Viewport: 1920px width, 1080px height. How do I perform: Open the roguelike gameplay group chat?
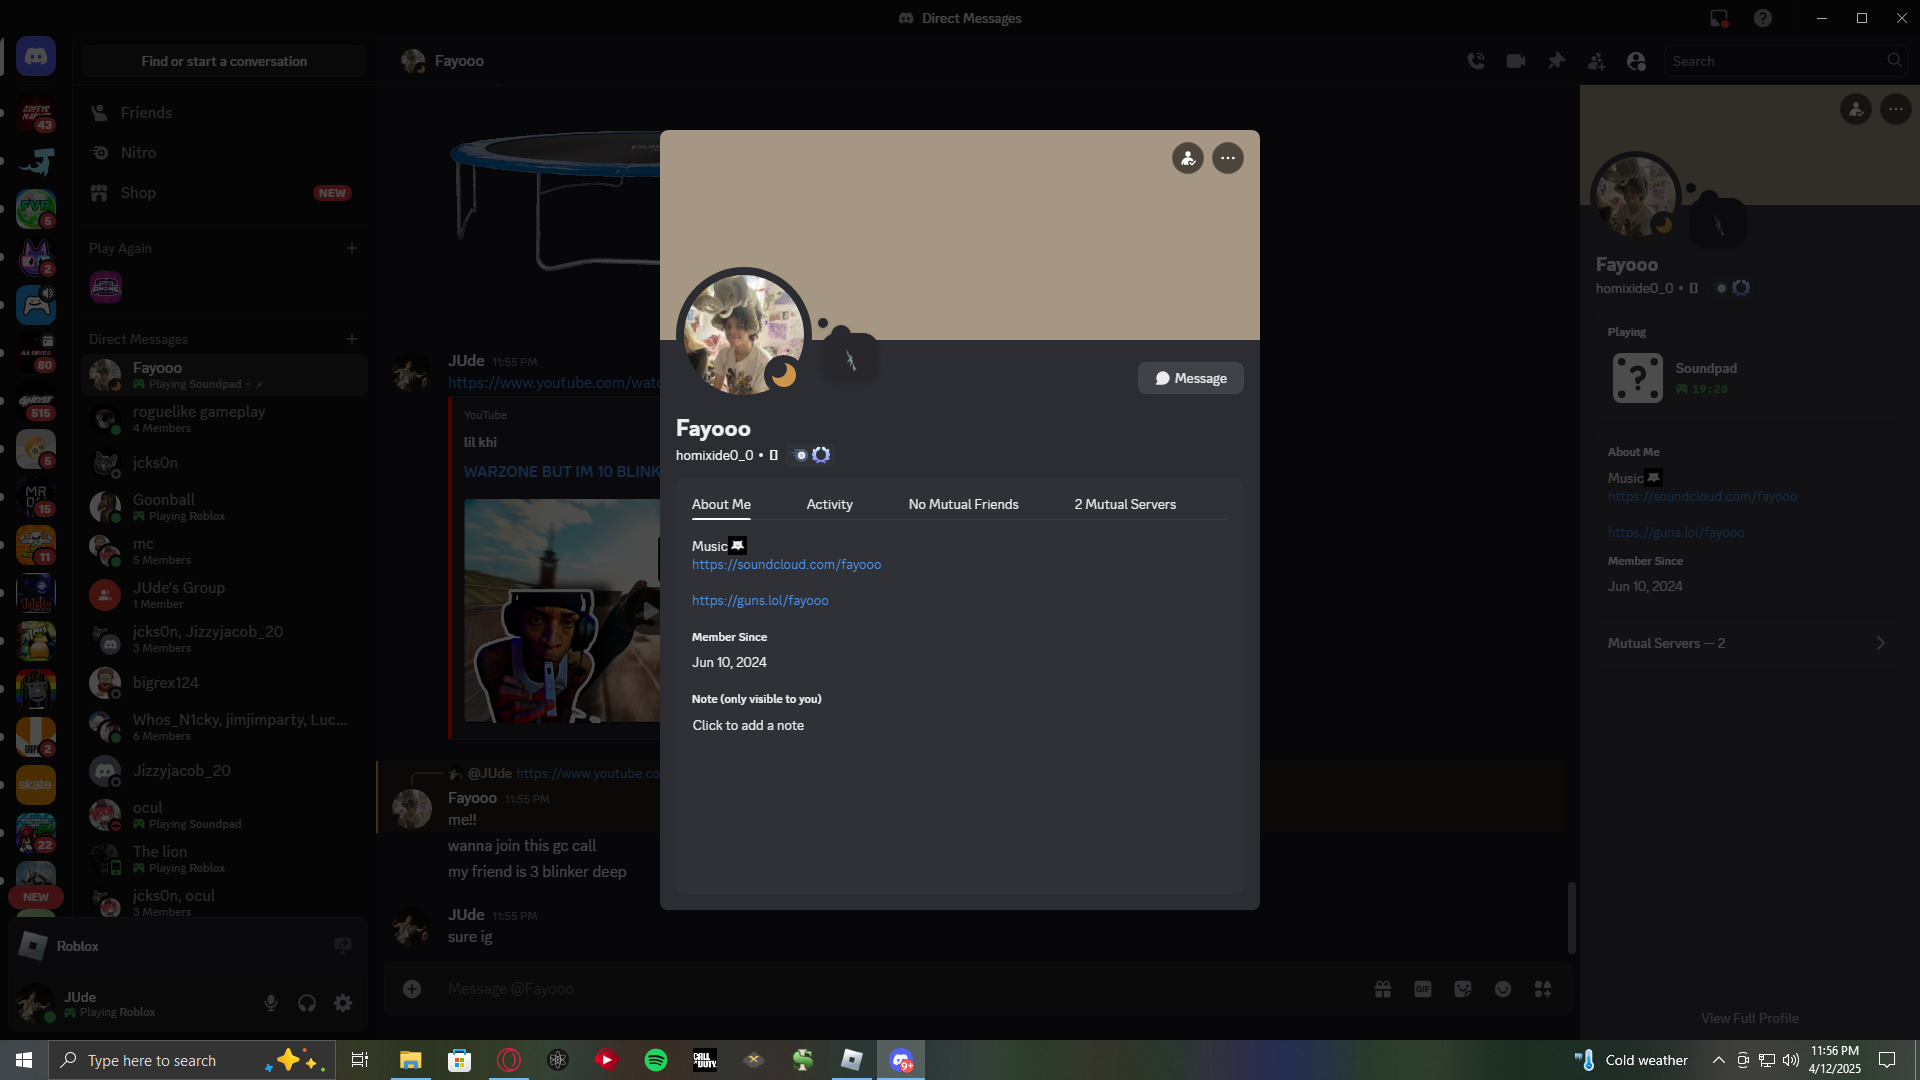point(224,419)
